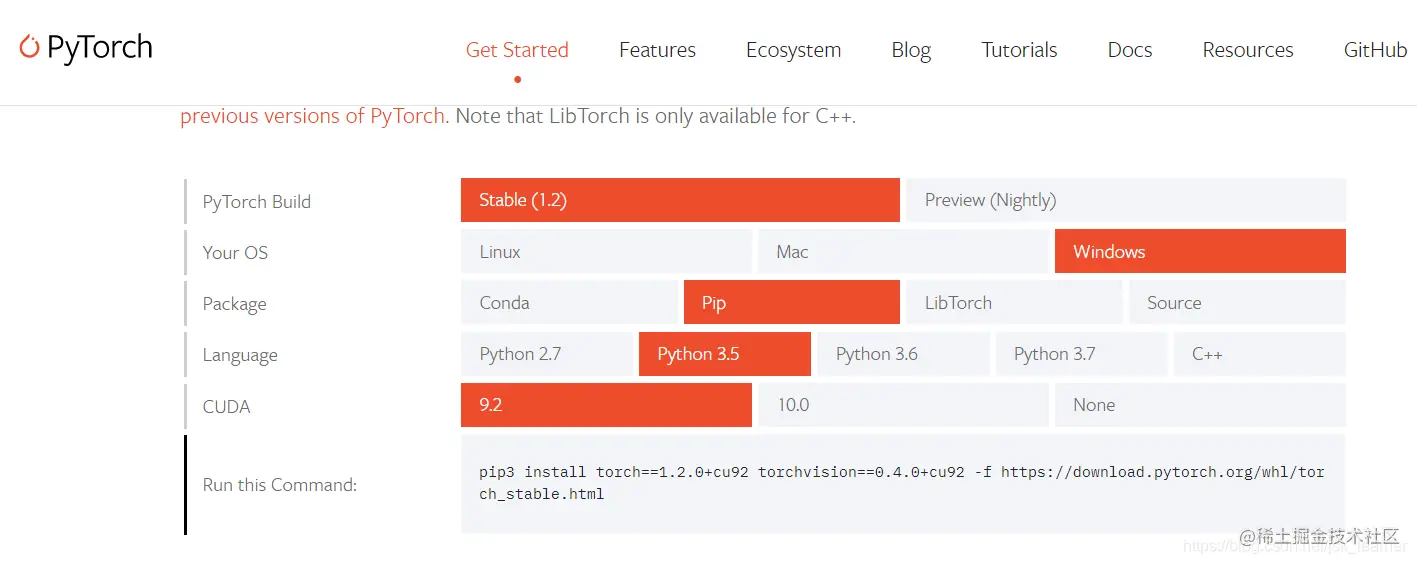
Task: Select CUDA version 10.0
Action: (x=903, y=405)
